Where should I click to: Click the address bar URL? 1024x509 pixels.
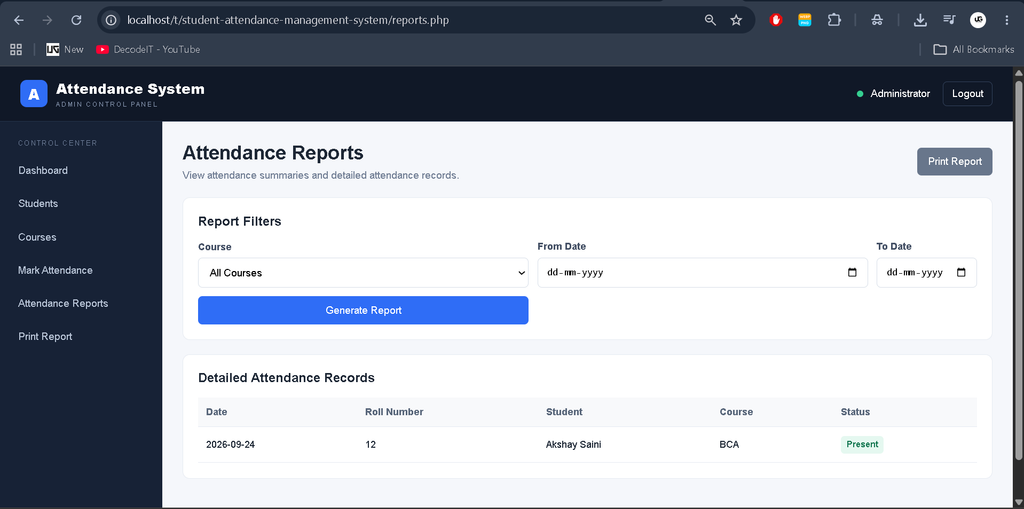coord(288,20)
